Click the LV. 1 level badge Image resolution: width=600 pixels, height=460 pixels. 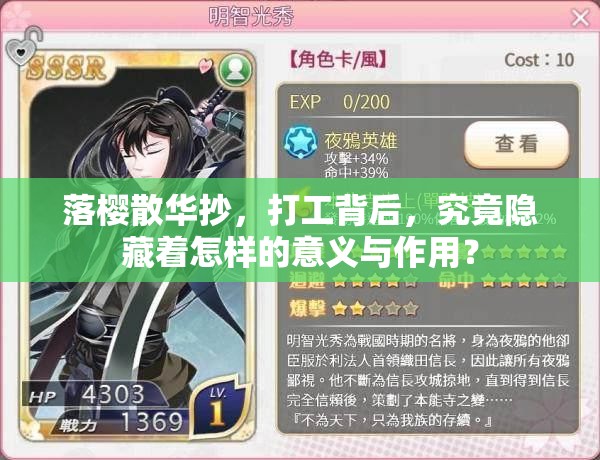point(219,408)
